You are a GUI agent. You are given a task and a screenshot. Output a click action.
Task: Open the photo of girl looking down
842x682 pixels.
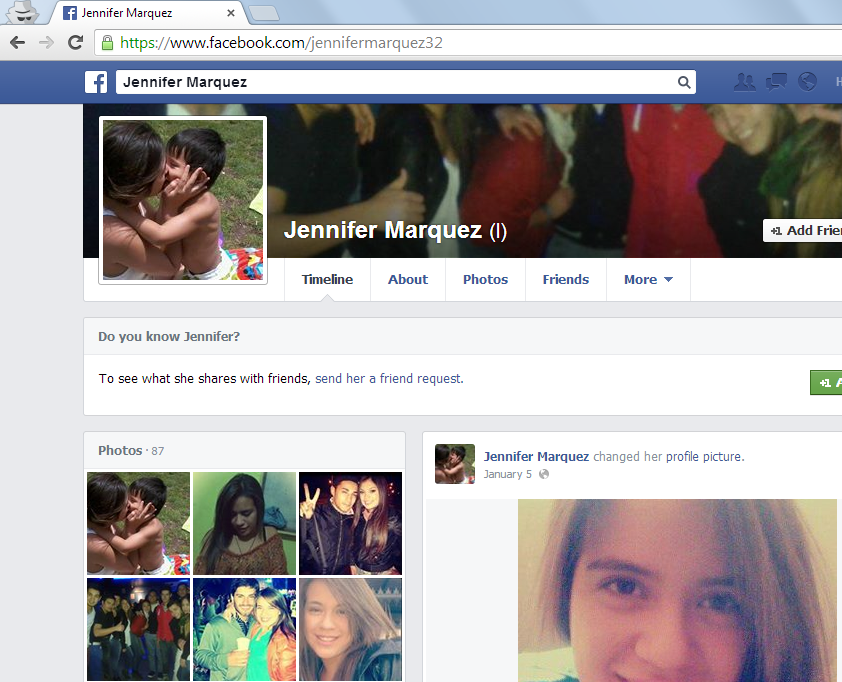coord(244,524)
